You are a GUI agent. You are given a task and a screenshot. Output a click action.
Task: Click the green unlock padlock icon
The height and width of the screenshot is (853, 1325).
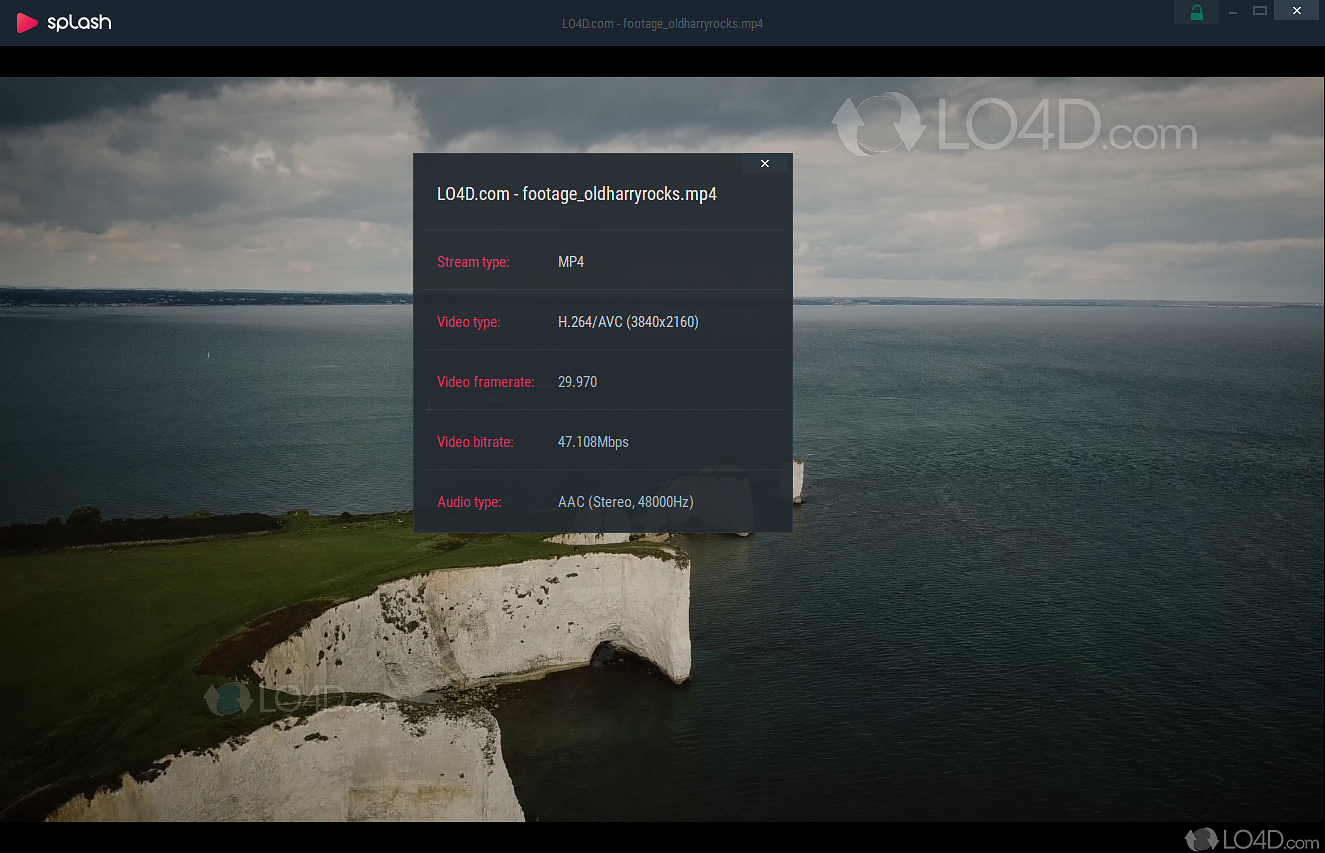1196,11
